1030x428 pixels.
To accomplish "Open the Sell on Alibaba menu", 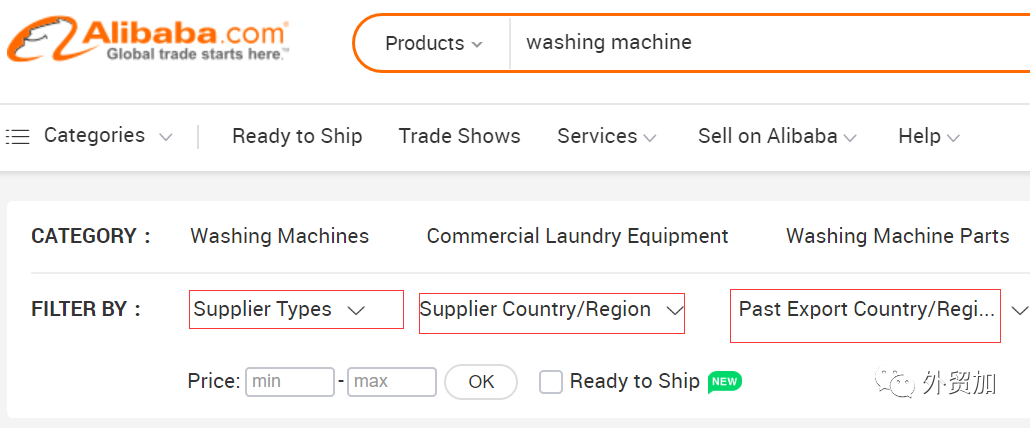I will coord(777,136).
